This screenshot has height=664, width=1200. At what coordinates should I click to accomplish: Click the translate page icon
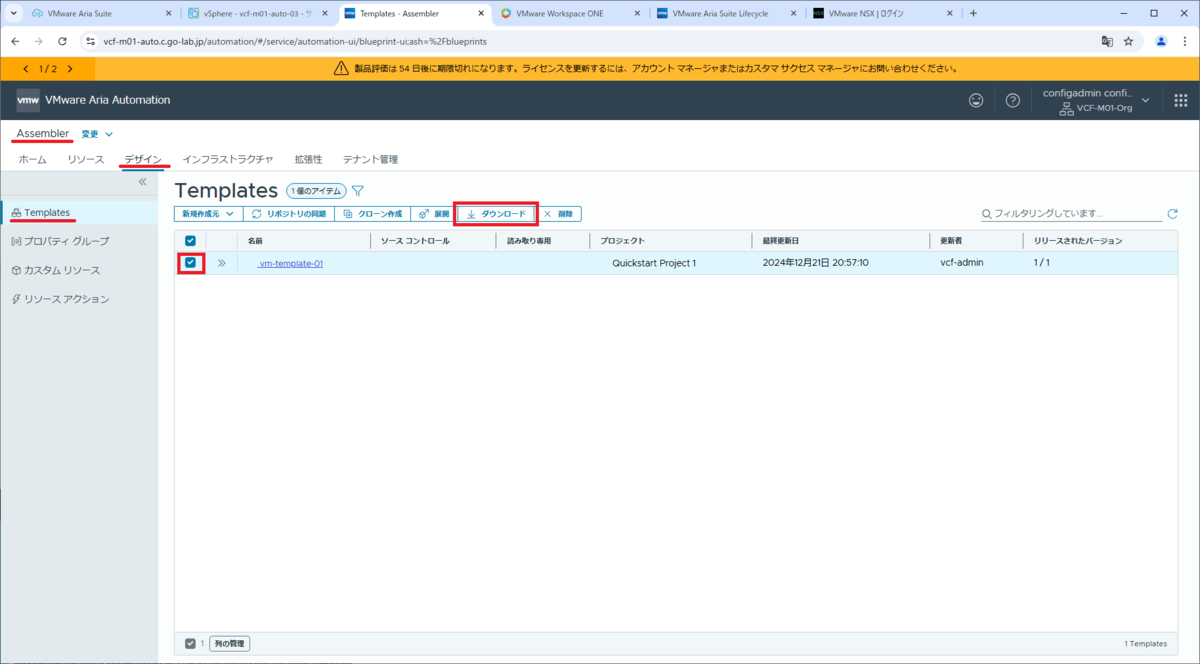[x=1106, y=41]
